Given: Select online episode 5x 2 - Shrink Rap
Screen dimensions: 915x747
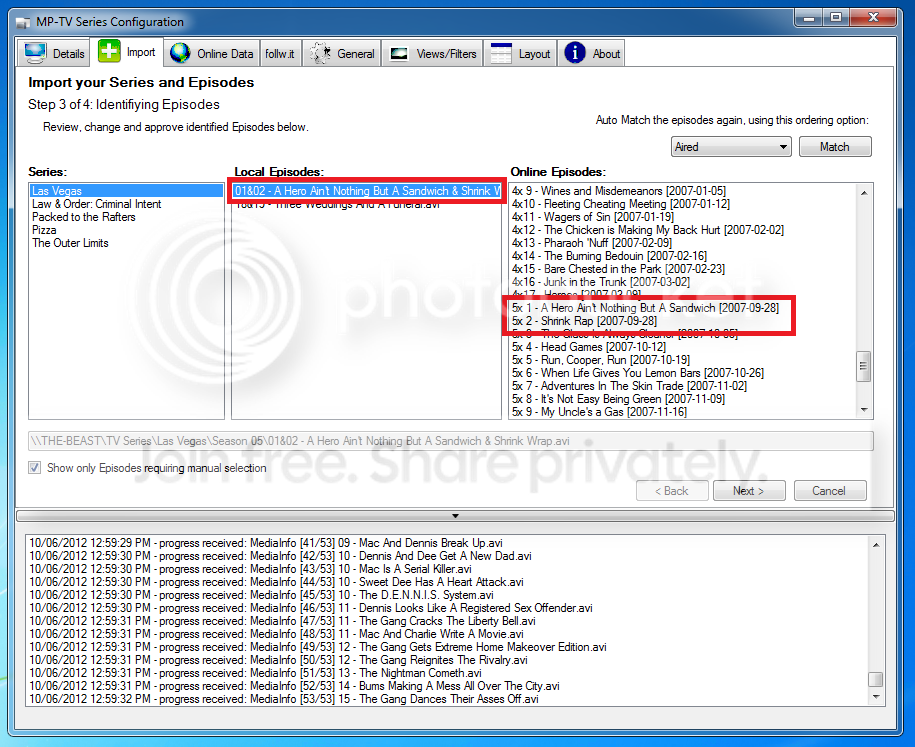Looking at the screenshot, I should click(585, 321).
